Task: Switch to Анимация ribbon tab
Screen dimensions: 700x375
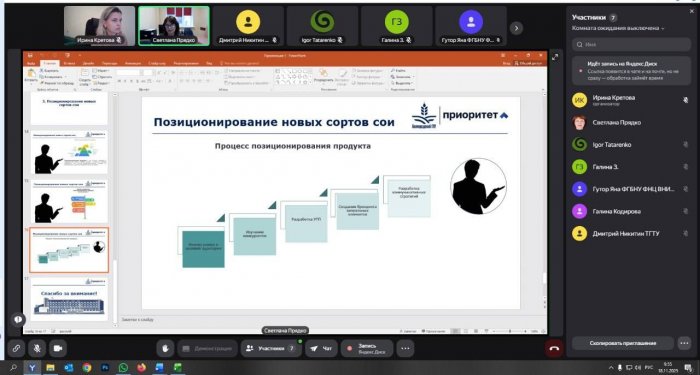Action: (x=133, y=63)
